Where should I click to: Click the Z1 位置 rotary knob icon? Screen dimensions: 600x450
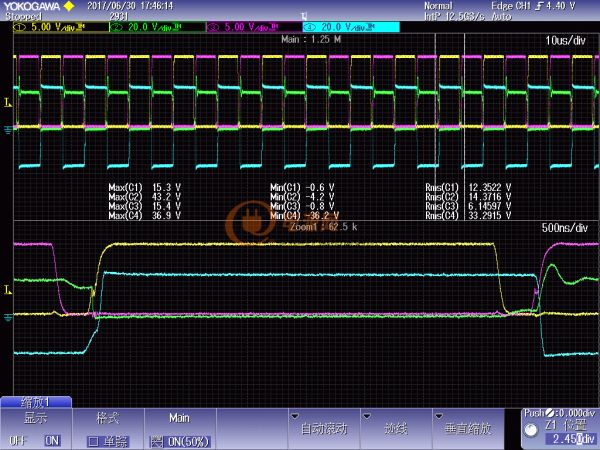pyautogui.click(x=531, y=430)
